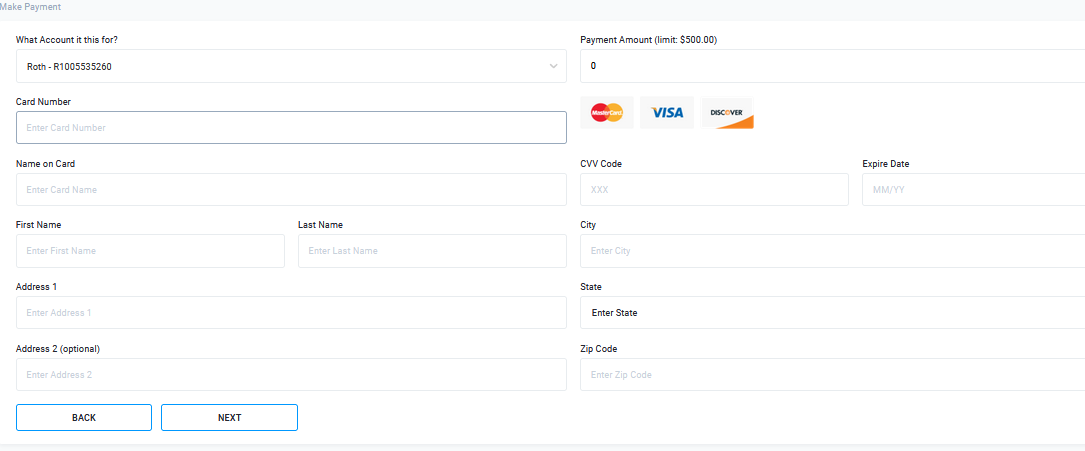Viewport: 1085px width, 451px height.
Task: Click the City input field
Action: coord(832,251)
